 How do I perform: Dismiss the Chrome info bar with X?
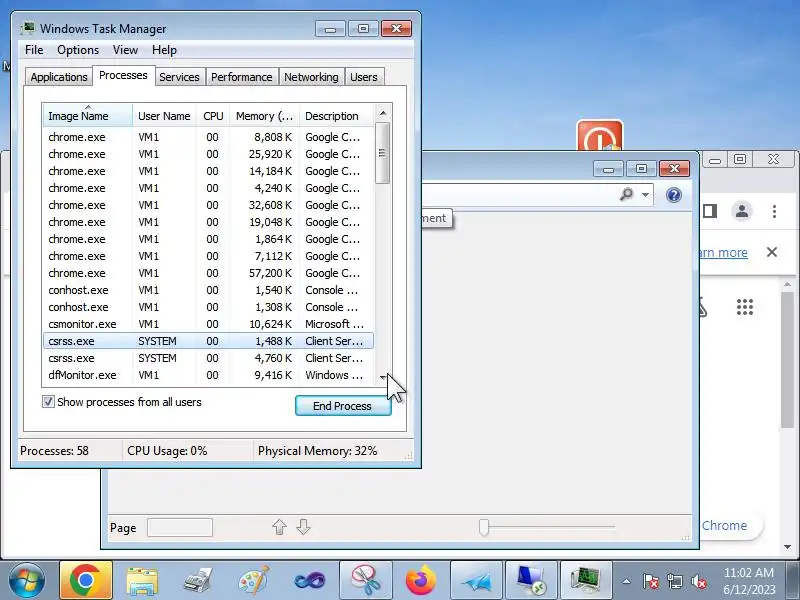point(772,252)
